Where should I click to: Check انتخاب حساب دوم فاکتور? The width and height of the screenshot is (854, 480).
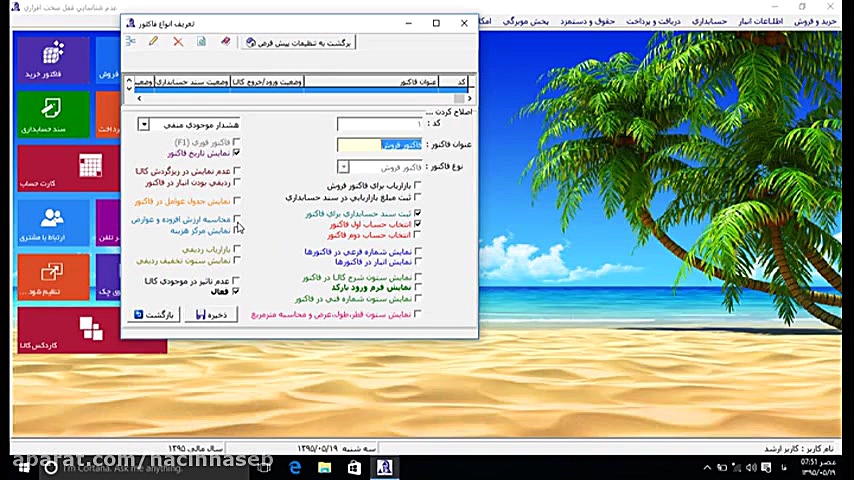click(x=417, y=234)
